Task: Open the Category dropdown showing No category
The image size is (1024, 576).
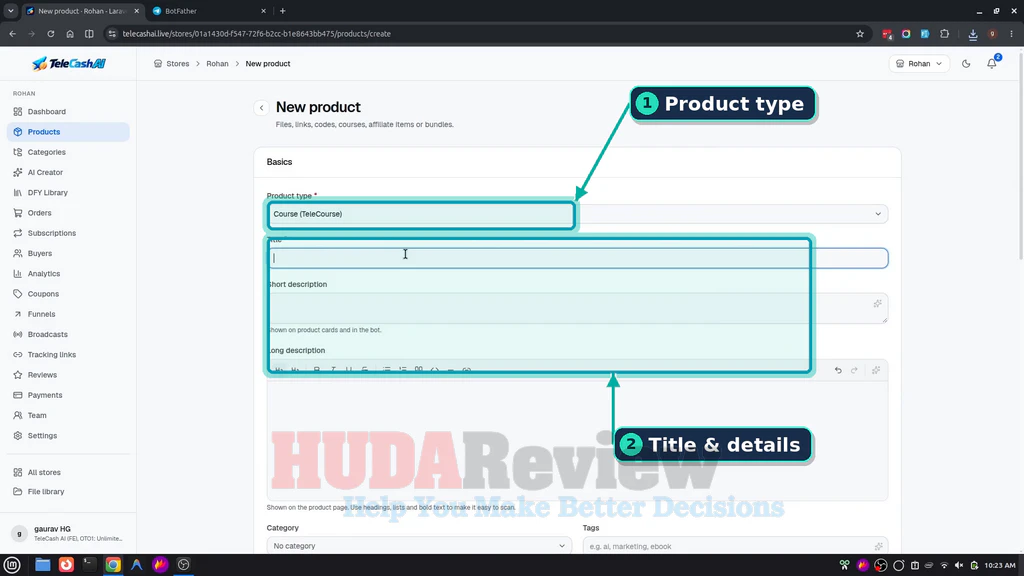Action: click(x=419, y=546)
